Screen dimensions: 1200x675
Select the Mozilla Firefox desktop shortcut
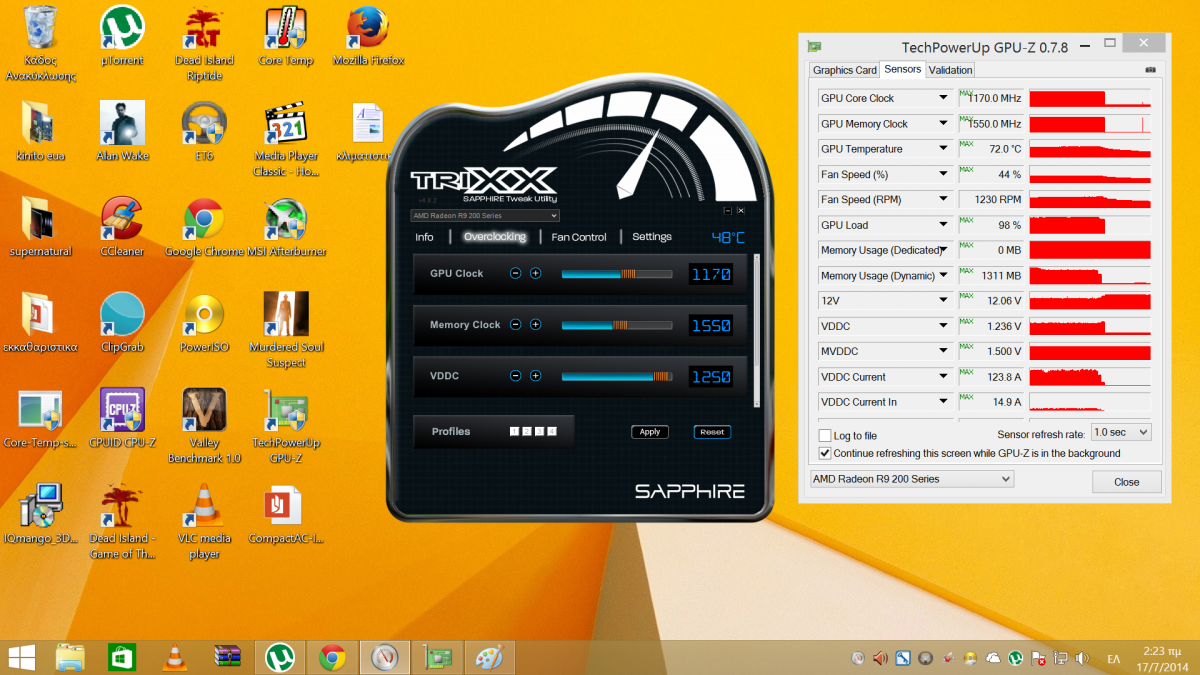pyautogui.click(x=369, y=38)
